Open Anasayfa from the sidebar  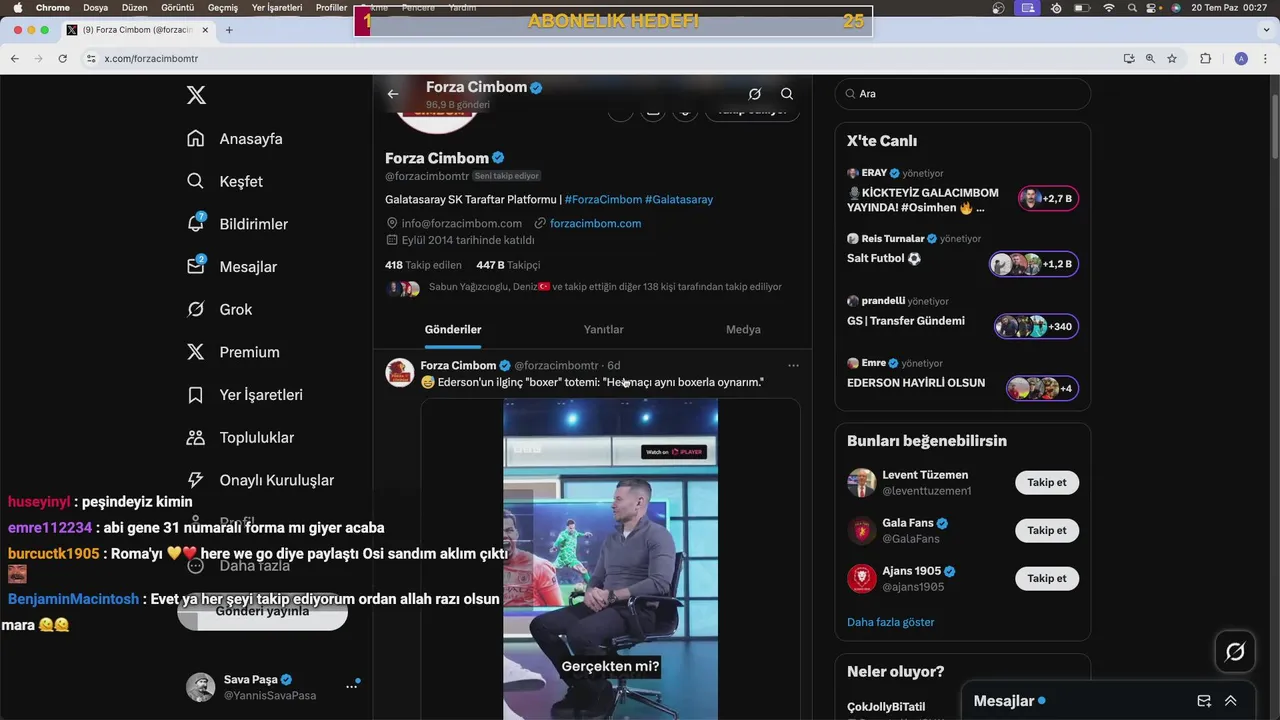[x=235, y=139]
